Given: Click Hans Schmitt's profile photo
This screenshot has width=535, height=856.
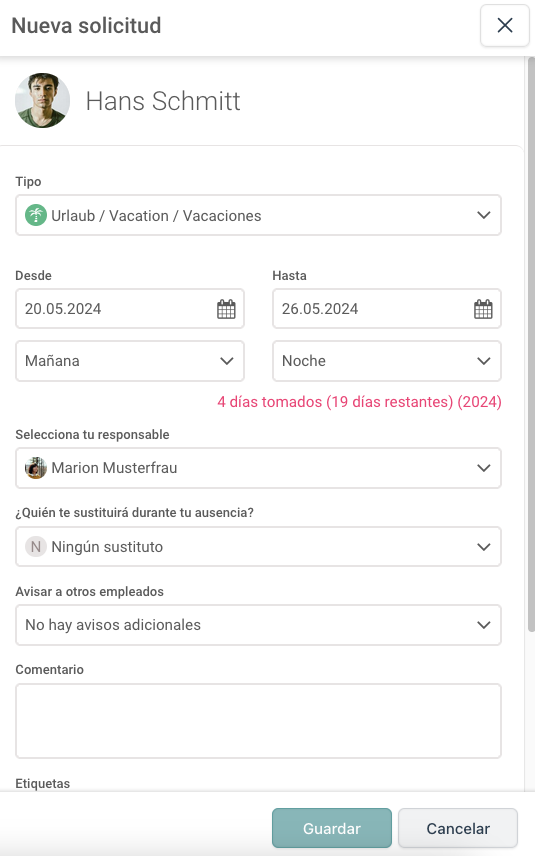Looking at the screenshot, I should 43,100.
